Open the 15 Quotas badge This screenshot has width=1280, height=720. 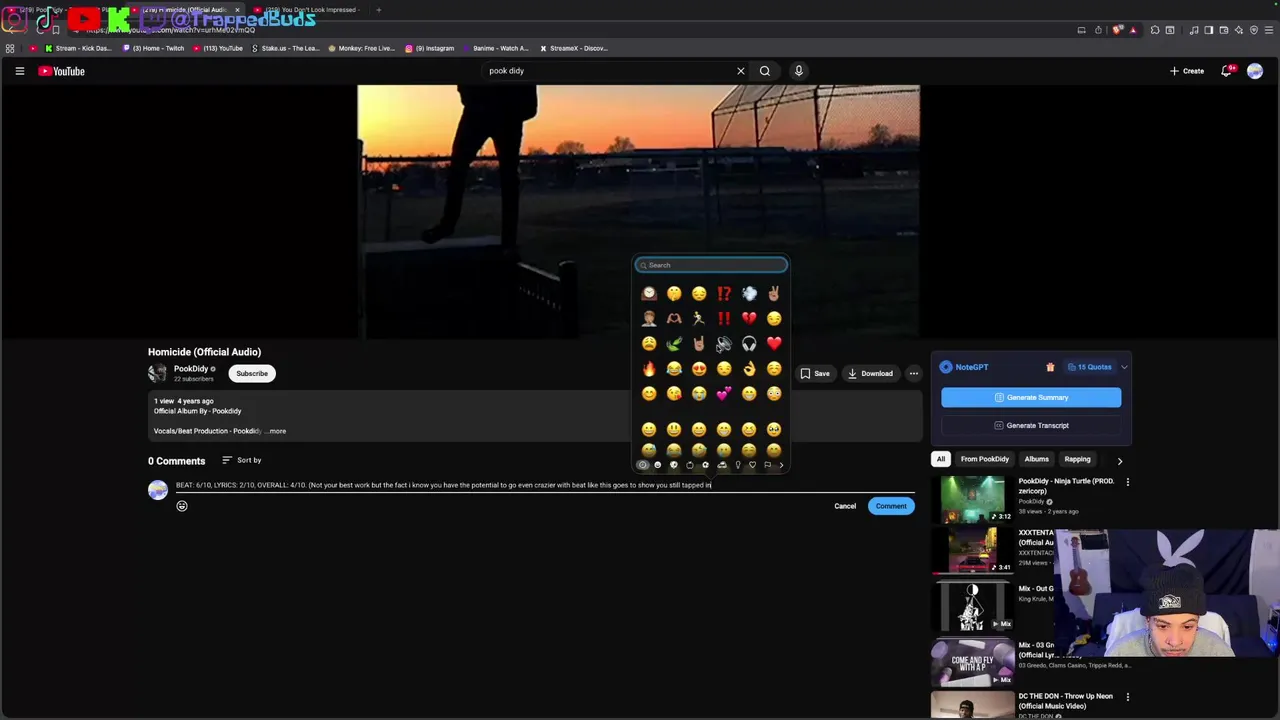(1089, 367)
